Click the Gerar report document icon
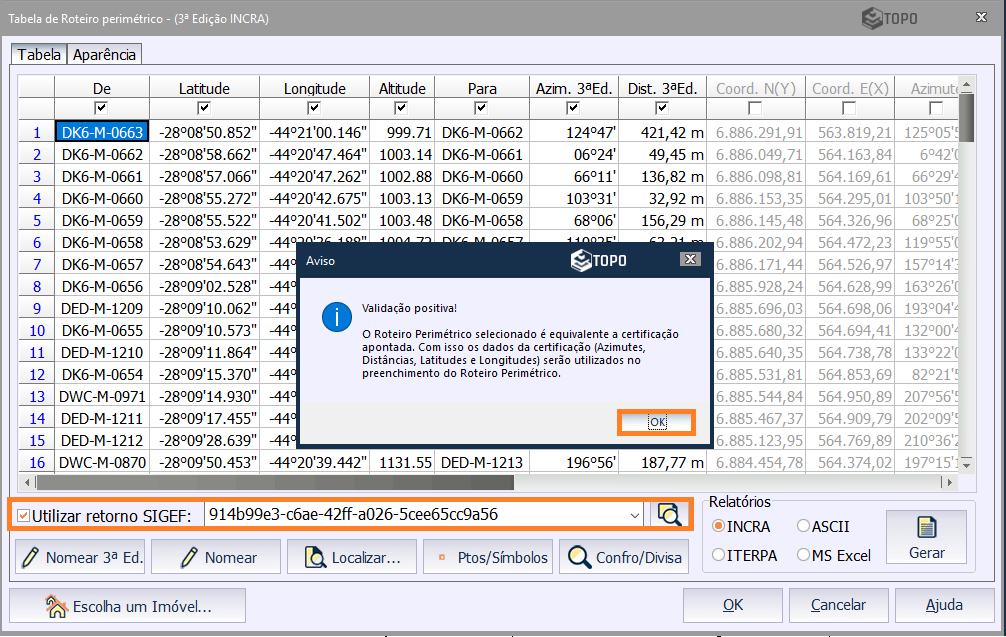This screenshot has height=637, width=1006. click(x=926, y=527)
